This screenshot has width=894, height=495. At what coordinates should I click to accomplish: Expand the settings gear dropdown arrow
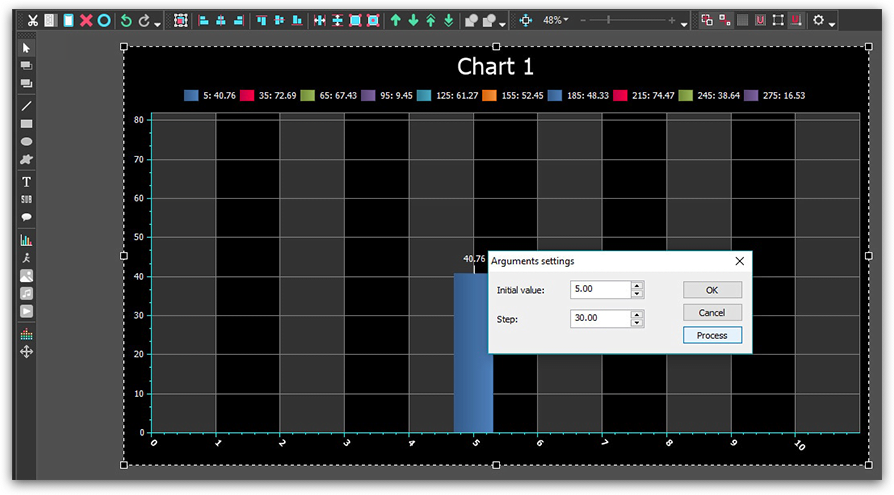point(832,24)
